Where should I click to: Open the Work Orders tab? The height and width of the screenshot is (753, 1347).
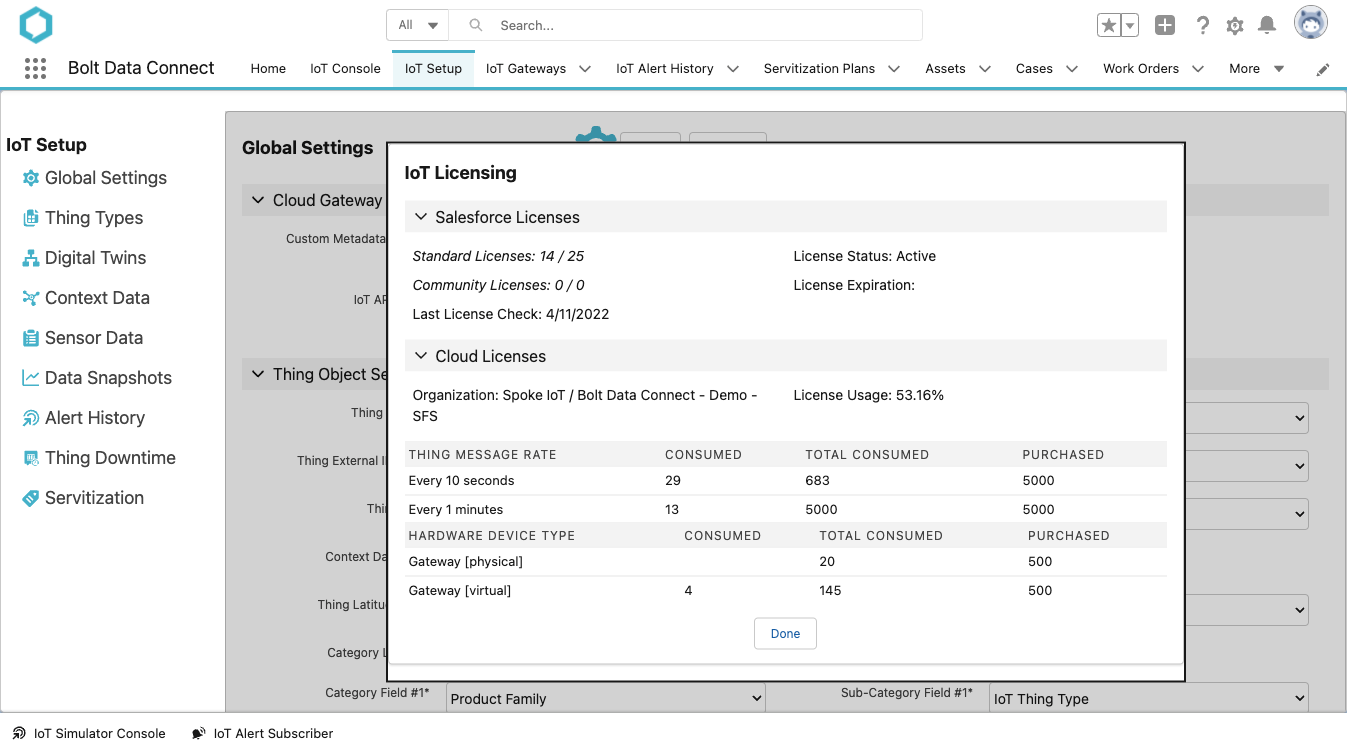1141,69
